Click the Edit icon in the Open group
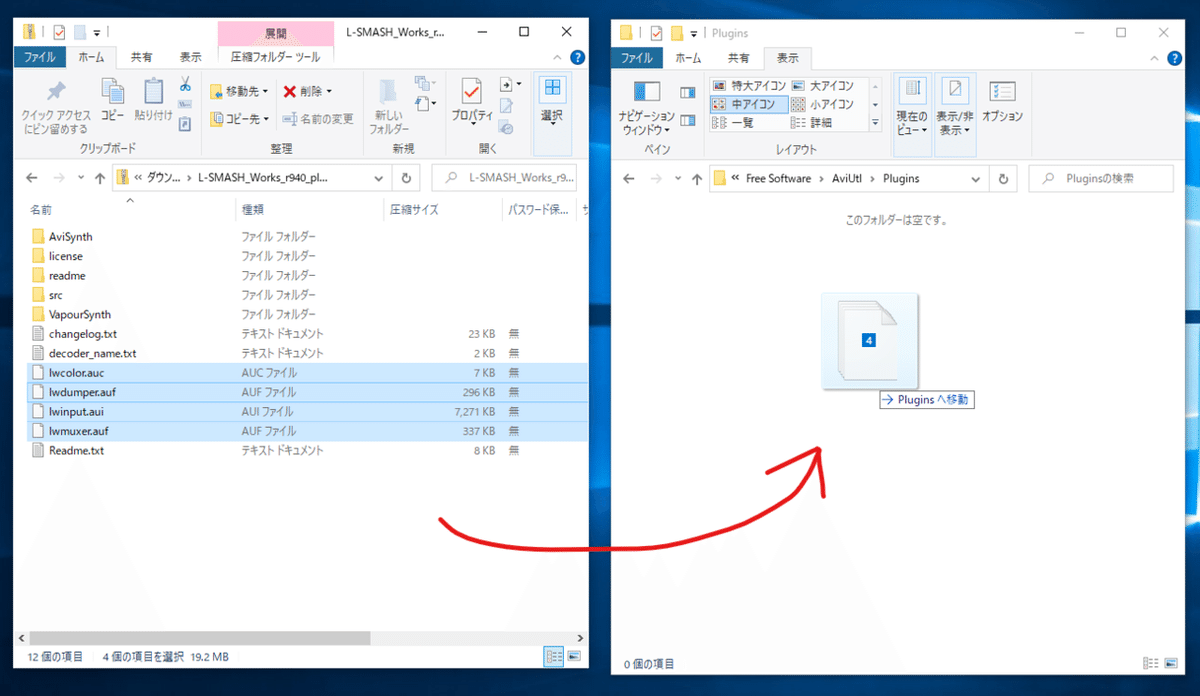1200x696 pixels. tap(507, 106)
